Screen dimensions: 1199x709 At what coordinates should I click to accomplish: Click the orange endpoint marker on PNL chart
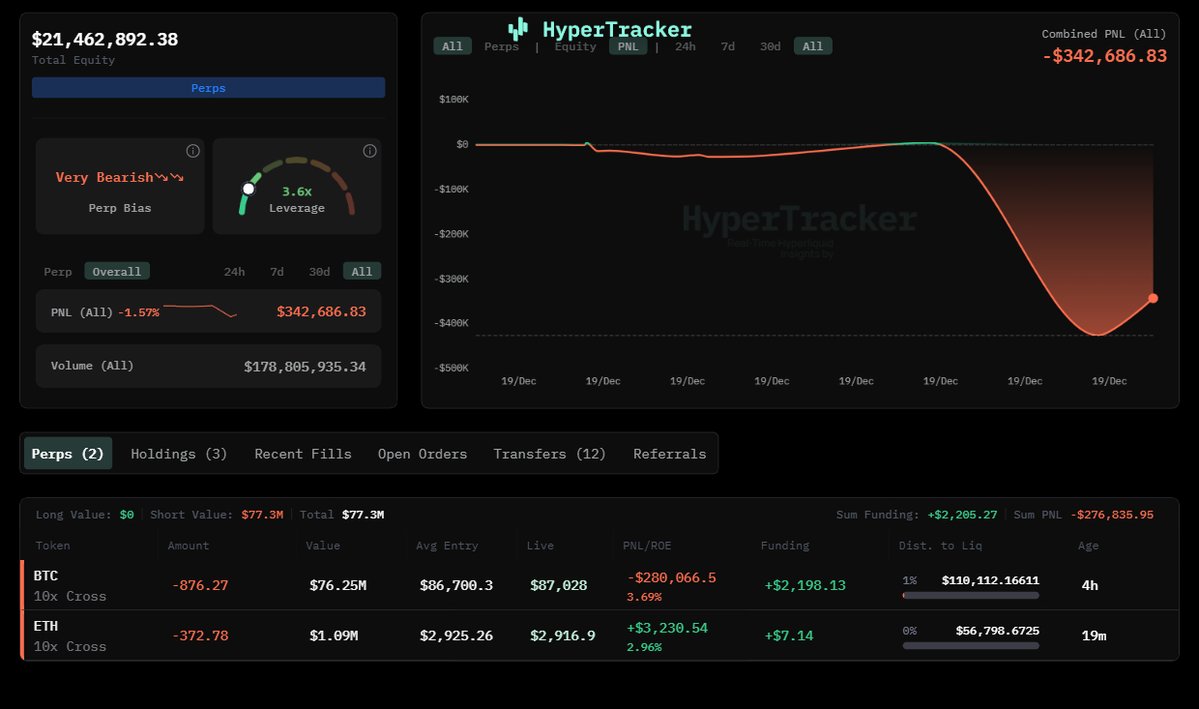(x=1153, y=298)
